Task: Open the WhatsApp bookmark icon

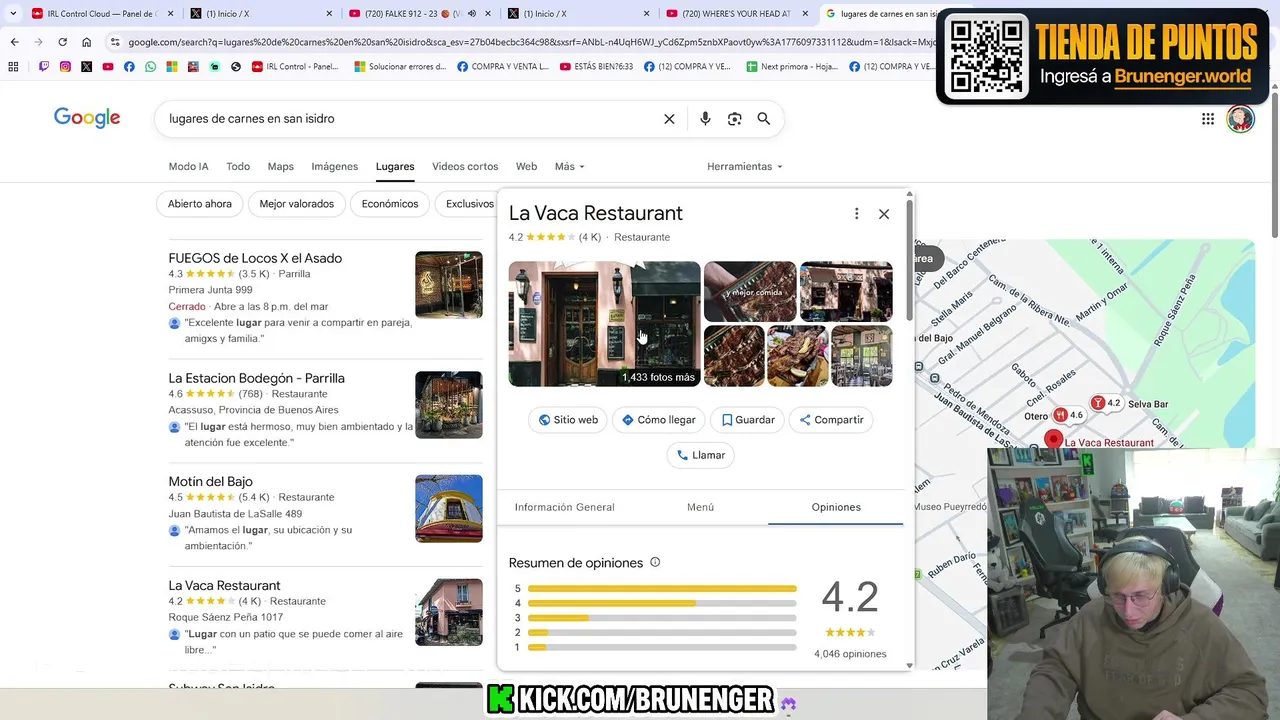Action: [x=150, y=66]
